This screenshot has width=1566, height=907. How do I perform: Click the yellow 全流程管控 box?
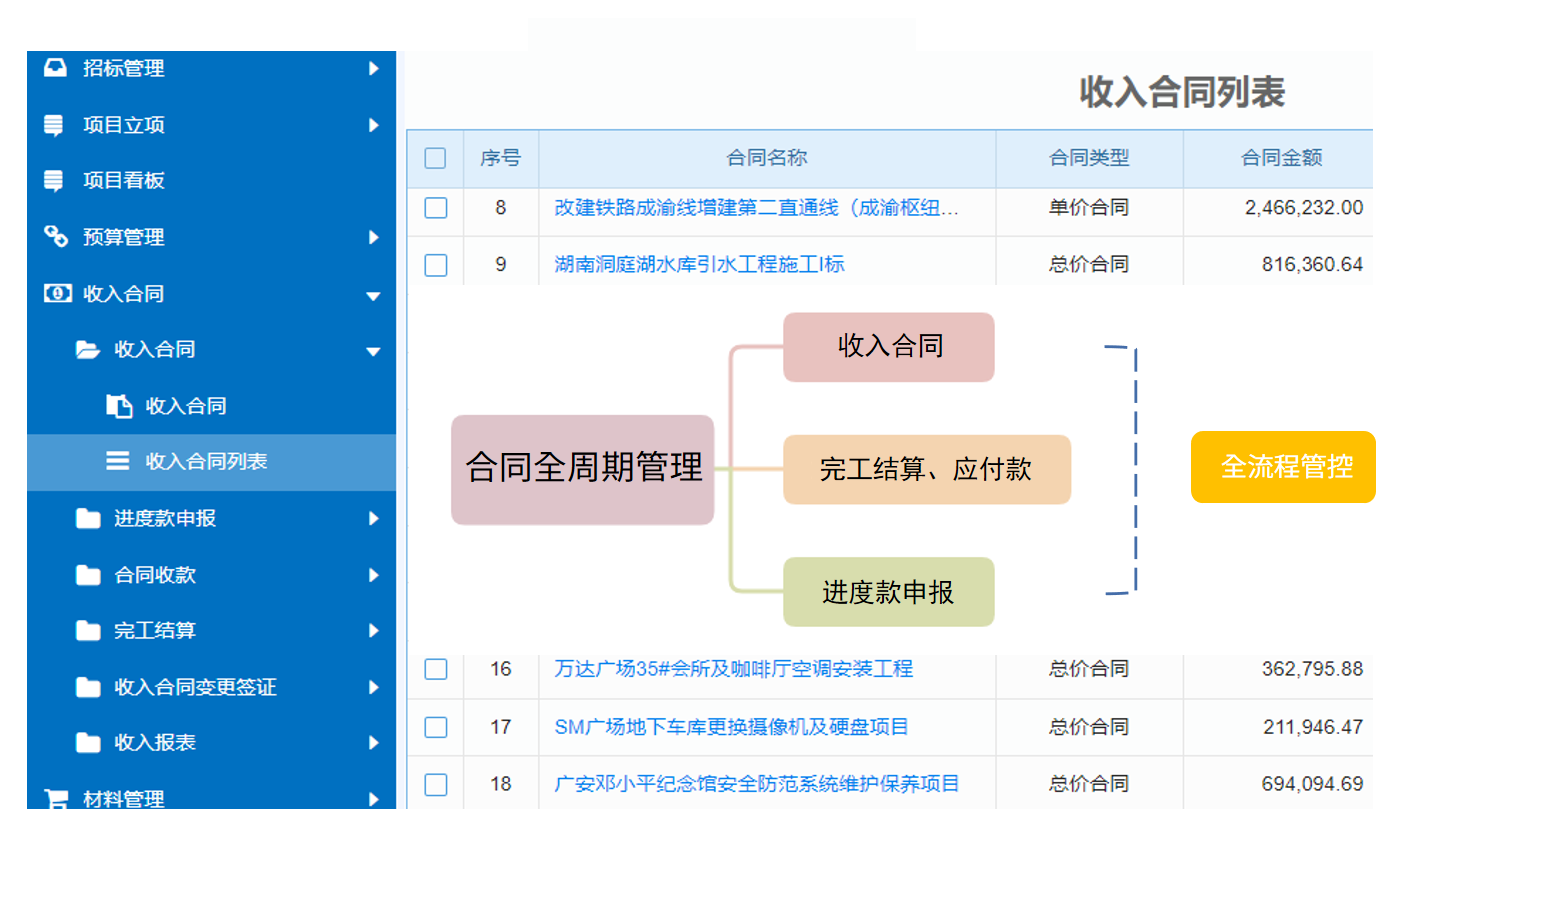(1283, 467)
